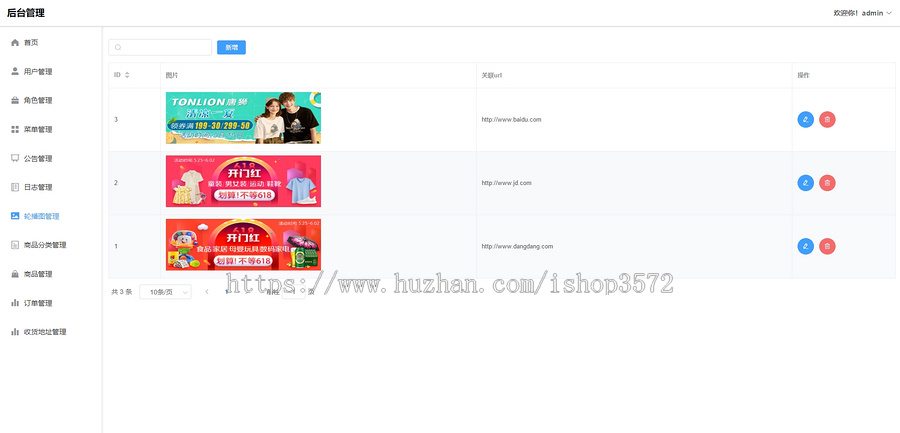Click the 新增 button
The height and width of the screenshot is (433, 900).
(231, 48)
